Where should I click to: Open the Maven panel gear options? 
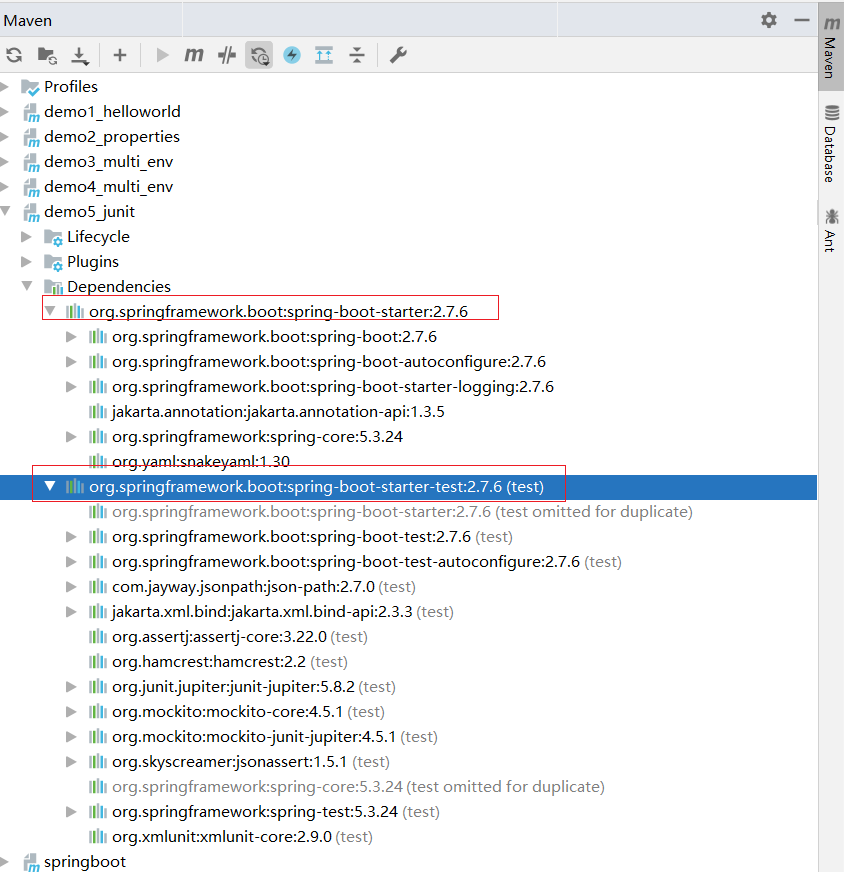pyautogui.click(x=768, y=20)
